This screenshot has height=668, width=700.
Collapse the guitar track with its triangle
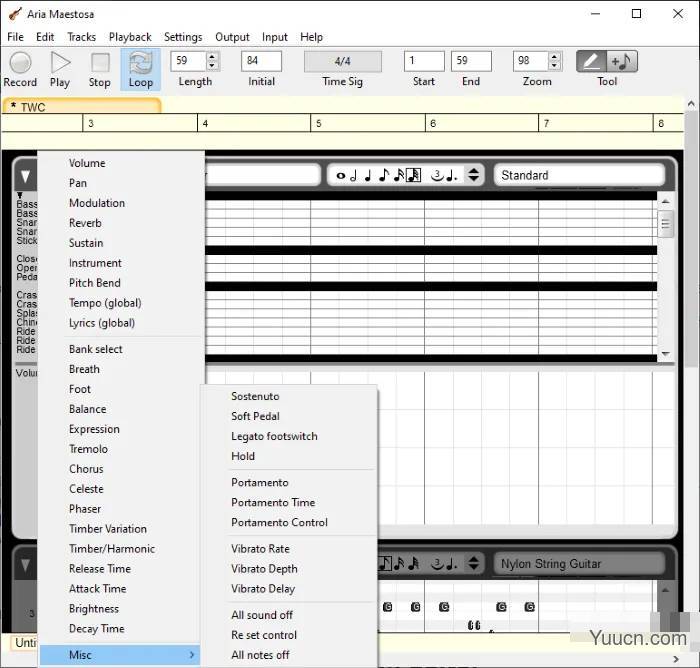(x=25, y=565)
